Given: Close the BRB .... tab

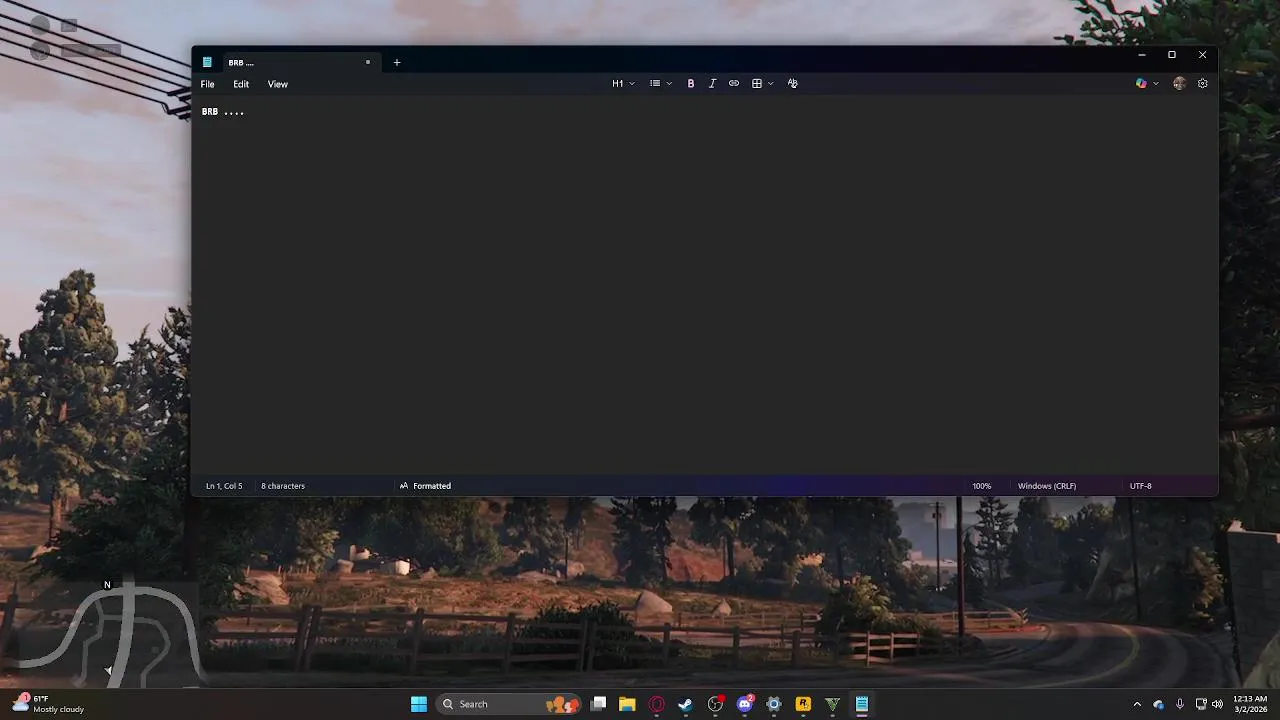Looking at the screenshot, I should pyautogui.click(x=368, y=62).
